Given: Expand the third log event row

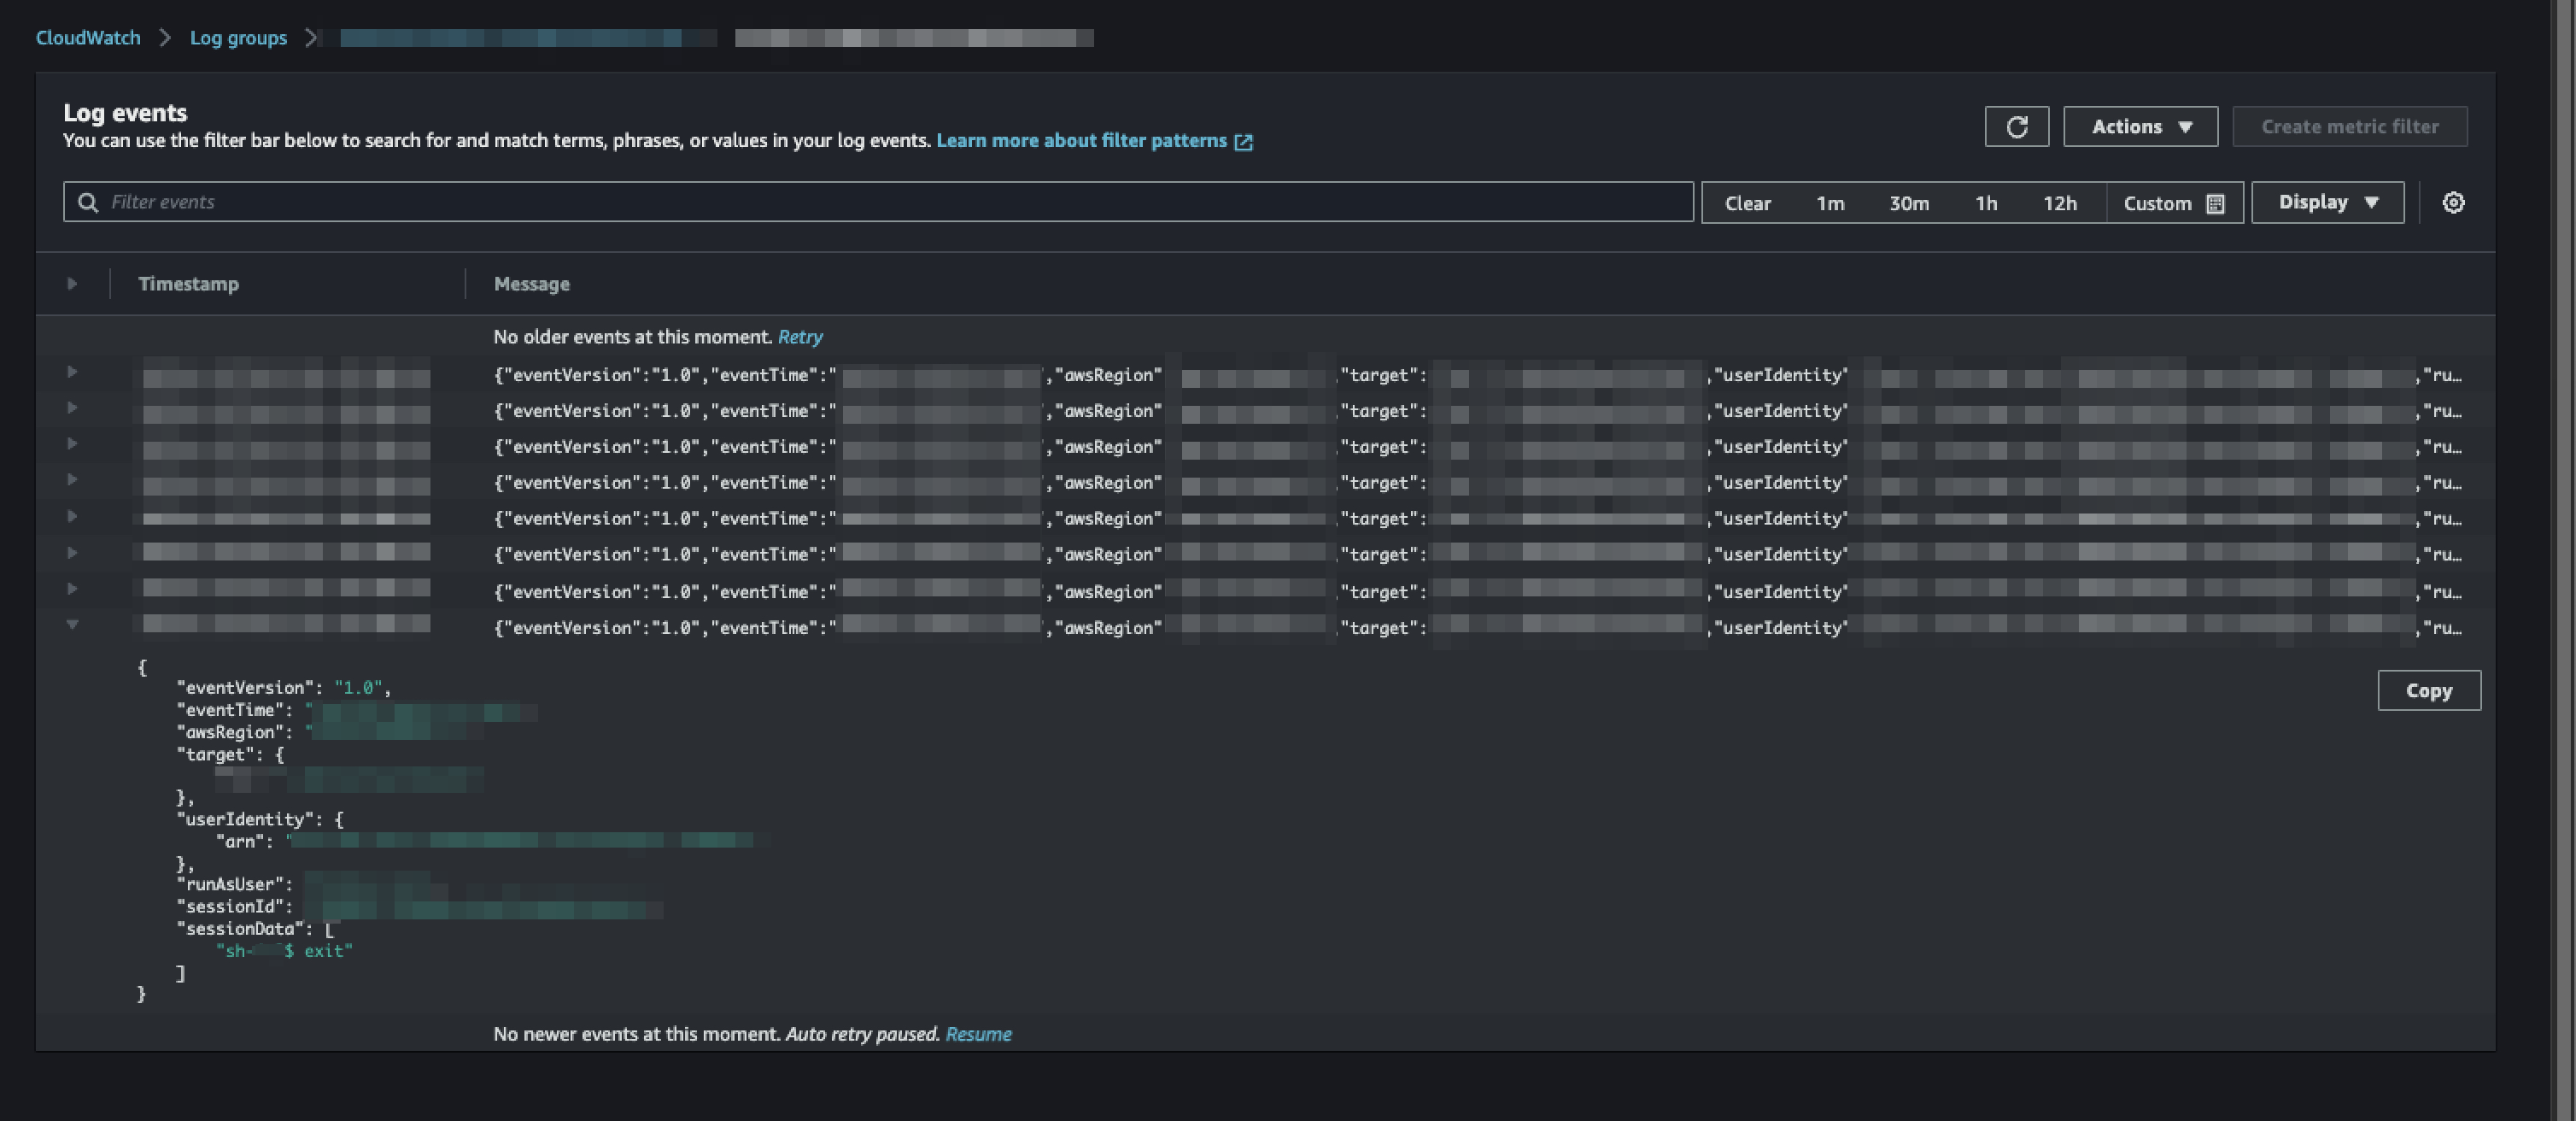Looking at the screenshot, I should [x=72, y=444].
